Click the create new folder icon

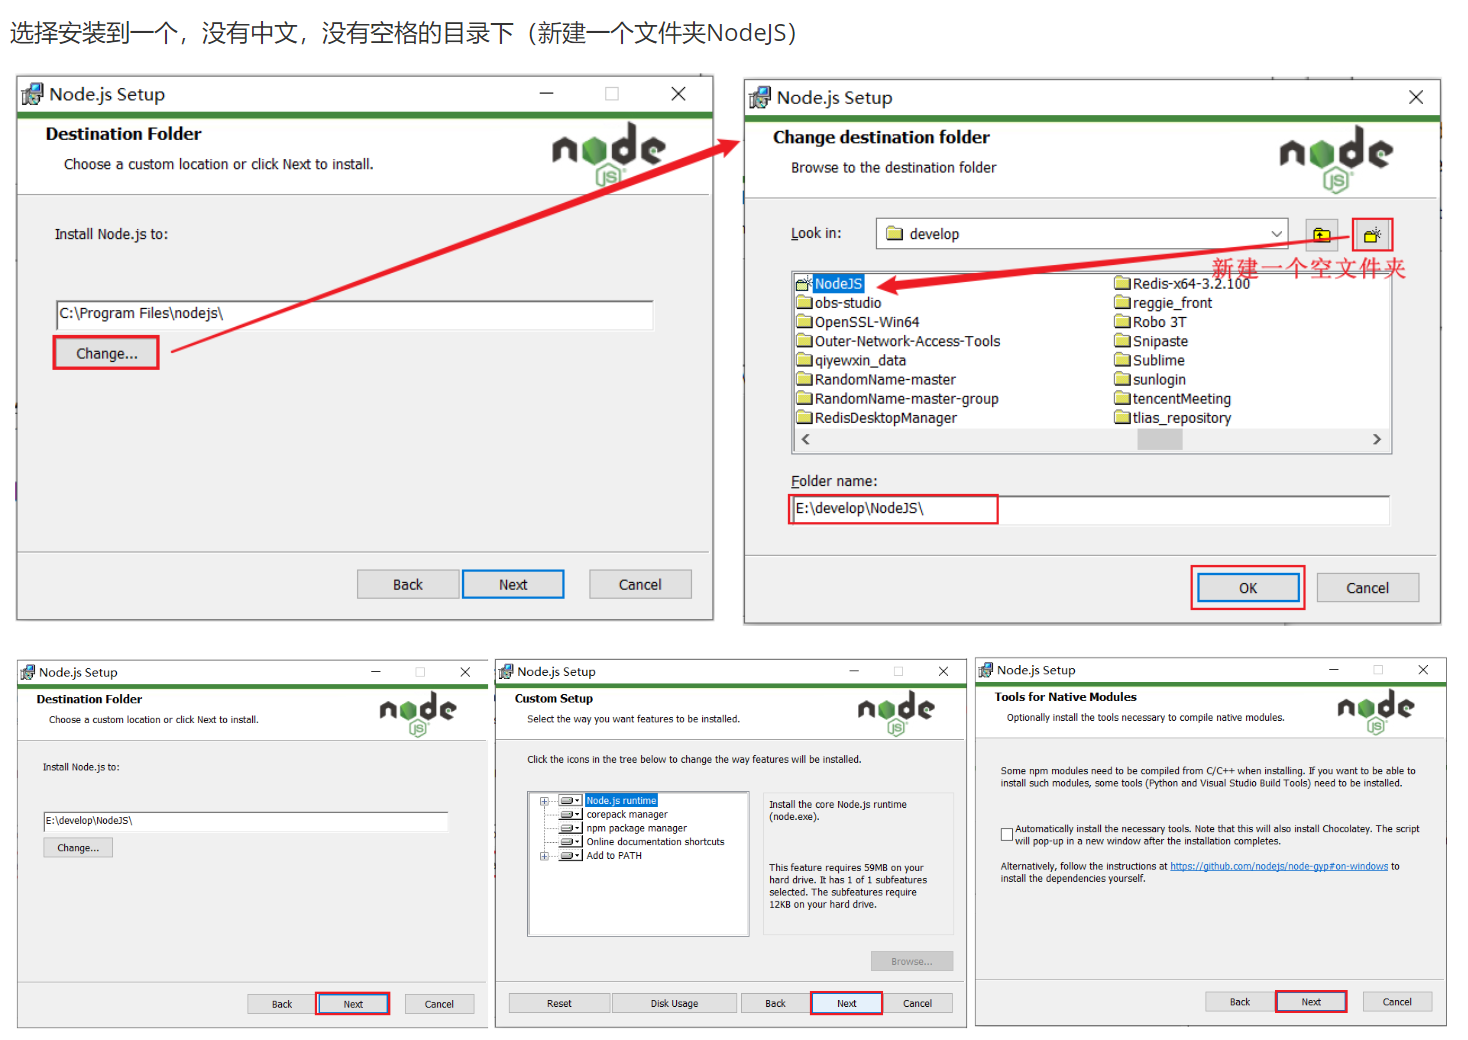coord(1372,235)
